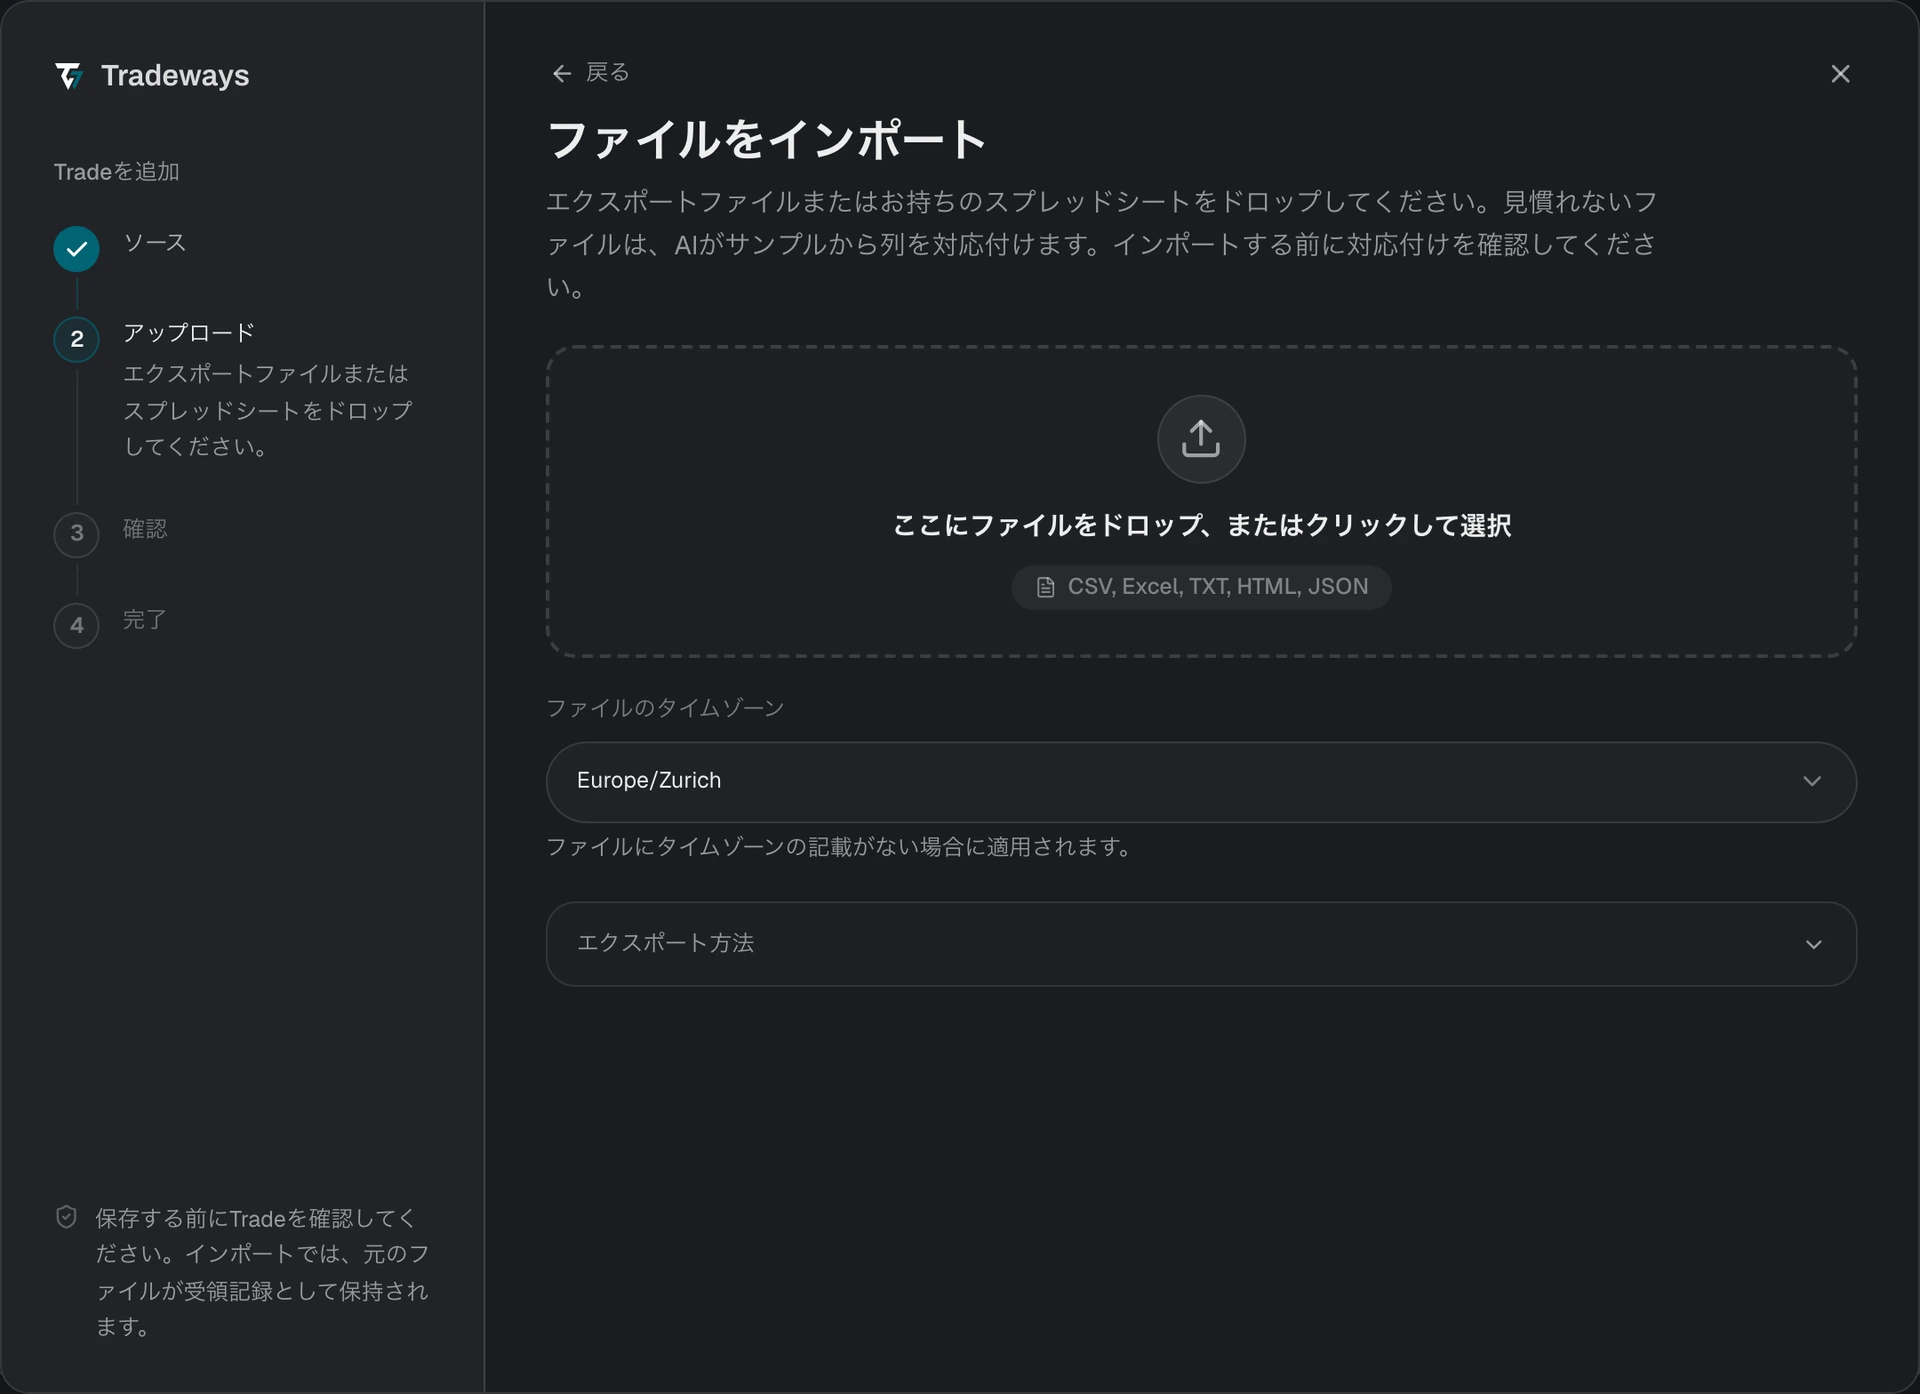Image resolution: width=1920 pixels, height=1394 pixels.
Task: Click chevron on エクスポート方法 row
Action: click(1813, 944)
